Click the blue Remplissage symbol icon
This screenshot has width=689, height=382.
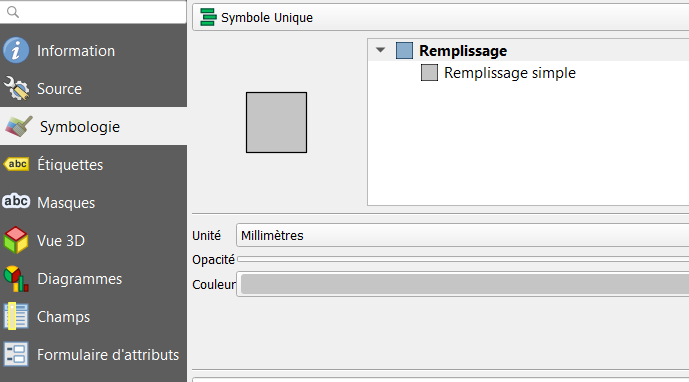tap(404, 51)
